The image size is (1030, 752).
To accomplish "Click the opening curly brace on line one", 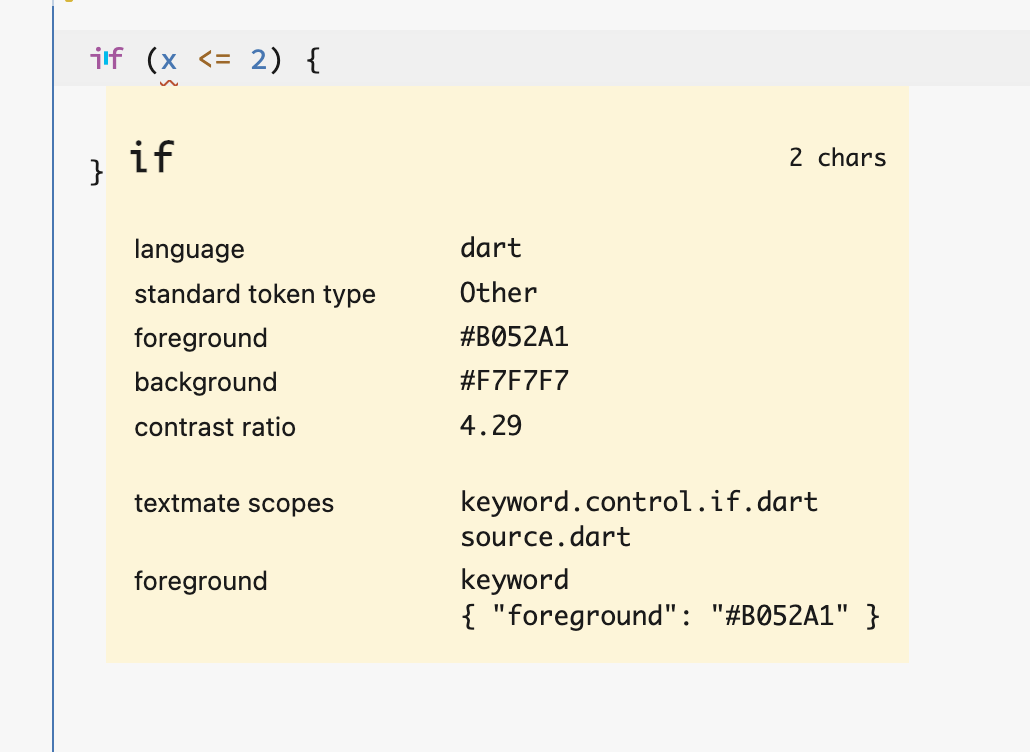I will [311, 59].
